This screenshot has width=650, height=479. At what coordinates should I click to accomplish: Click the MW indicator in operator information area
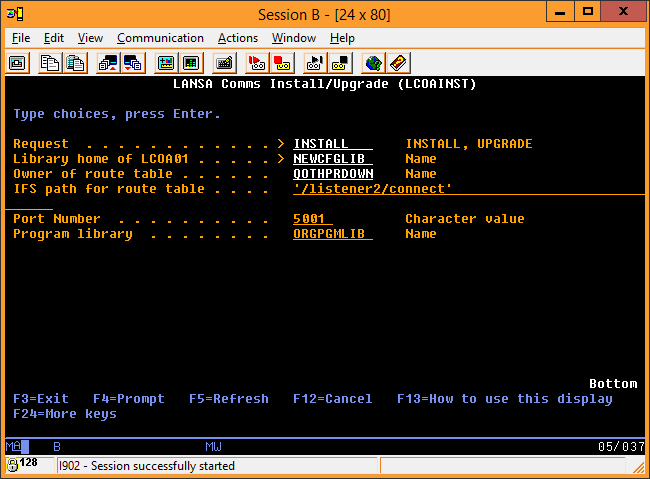click(x=213, y=447)
